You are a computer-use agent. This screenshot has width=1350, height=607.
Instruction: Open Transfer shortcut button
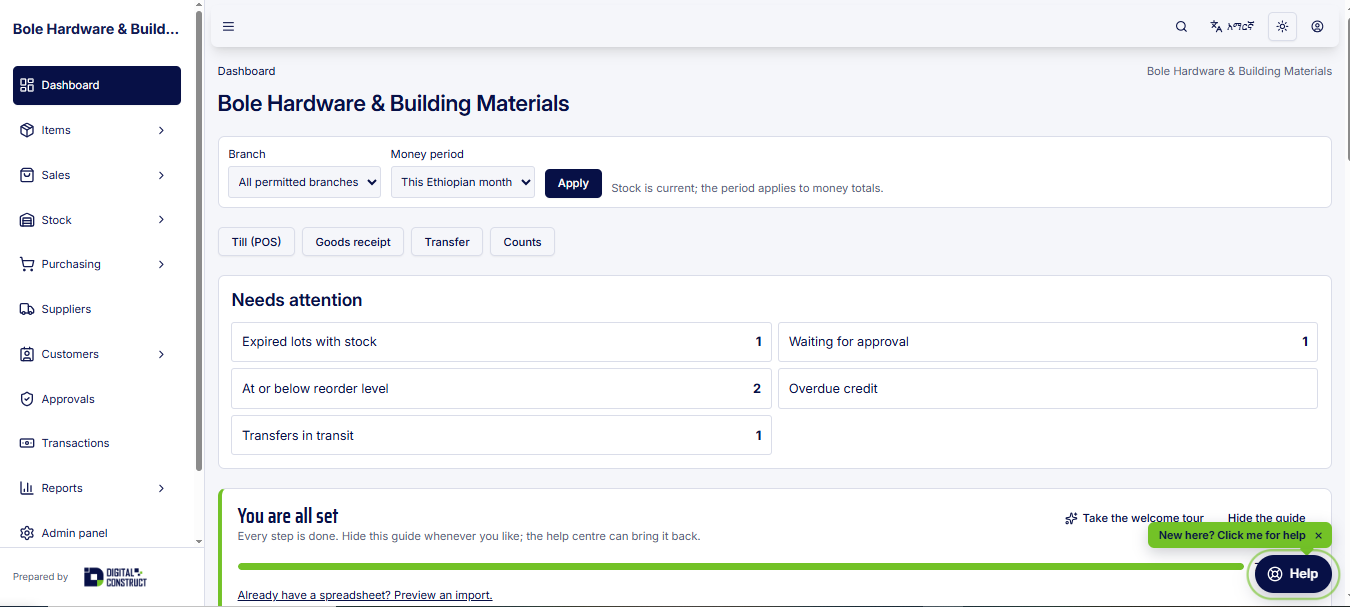pyautogui.click(x=447, y=242)
